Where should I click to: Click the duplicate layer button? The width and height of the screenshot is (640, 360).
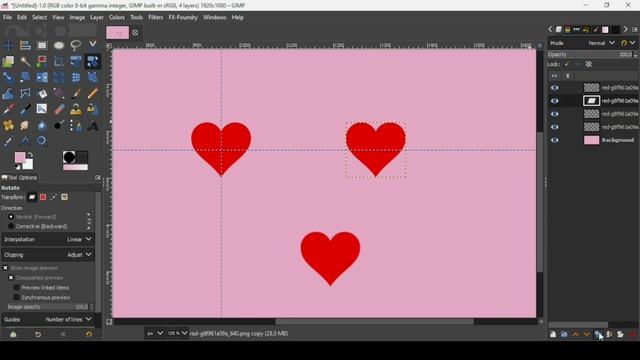(598, 334)
